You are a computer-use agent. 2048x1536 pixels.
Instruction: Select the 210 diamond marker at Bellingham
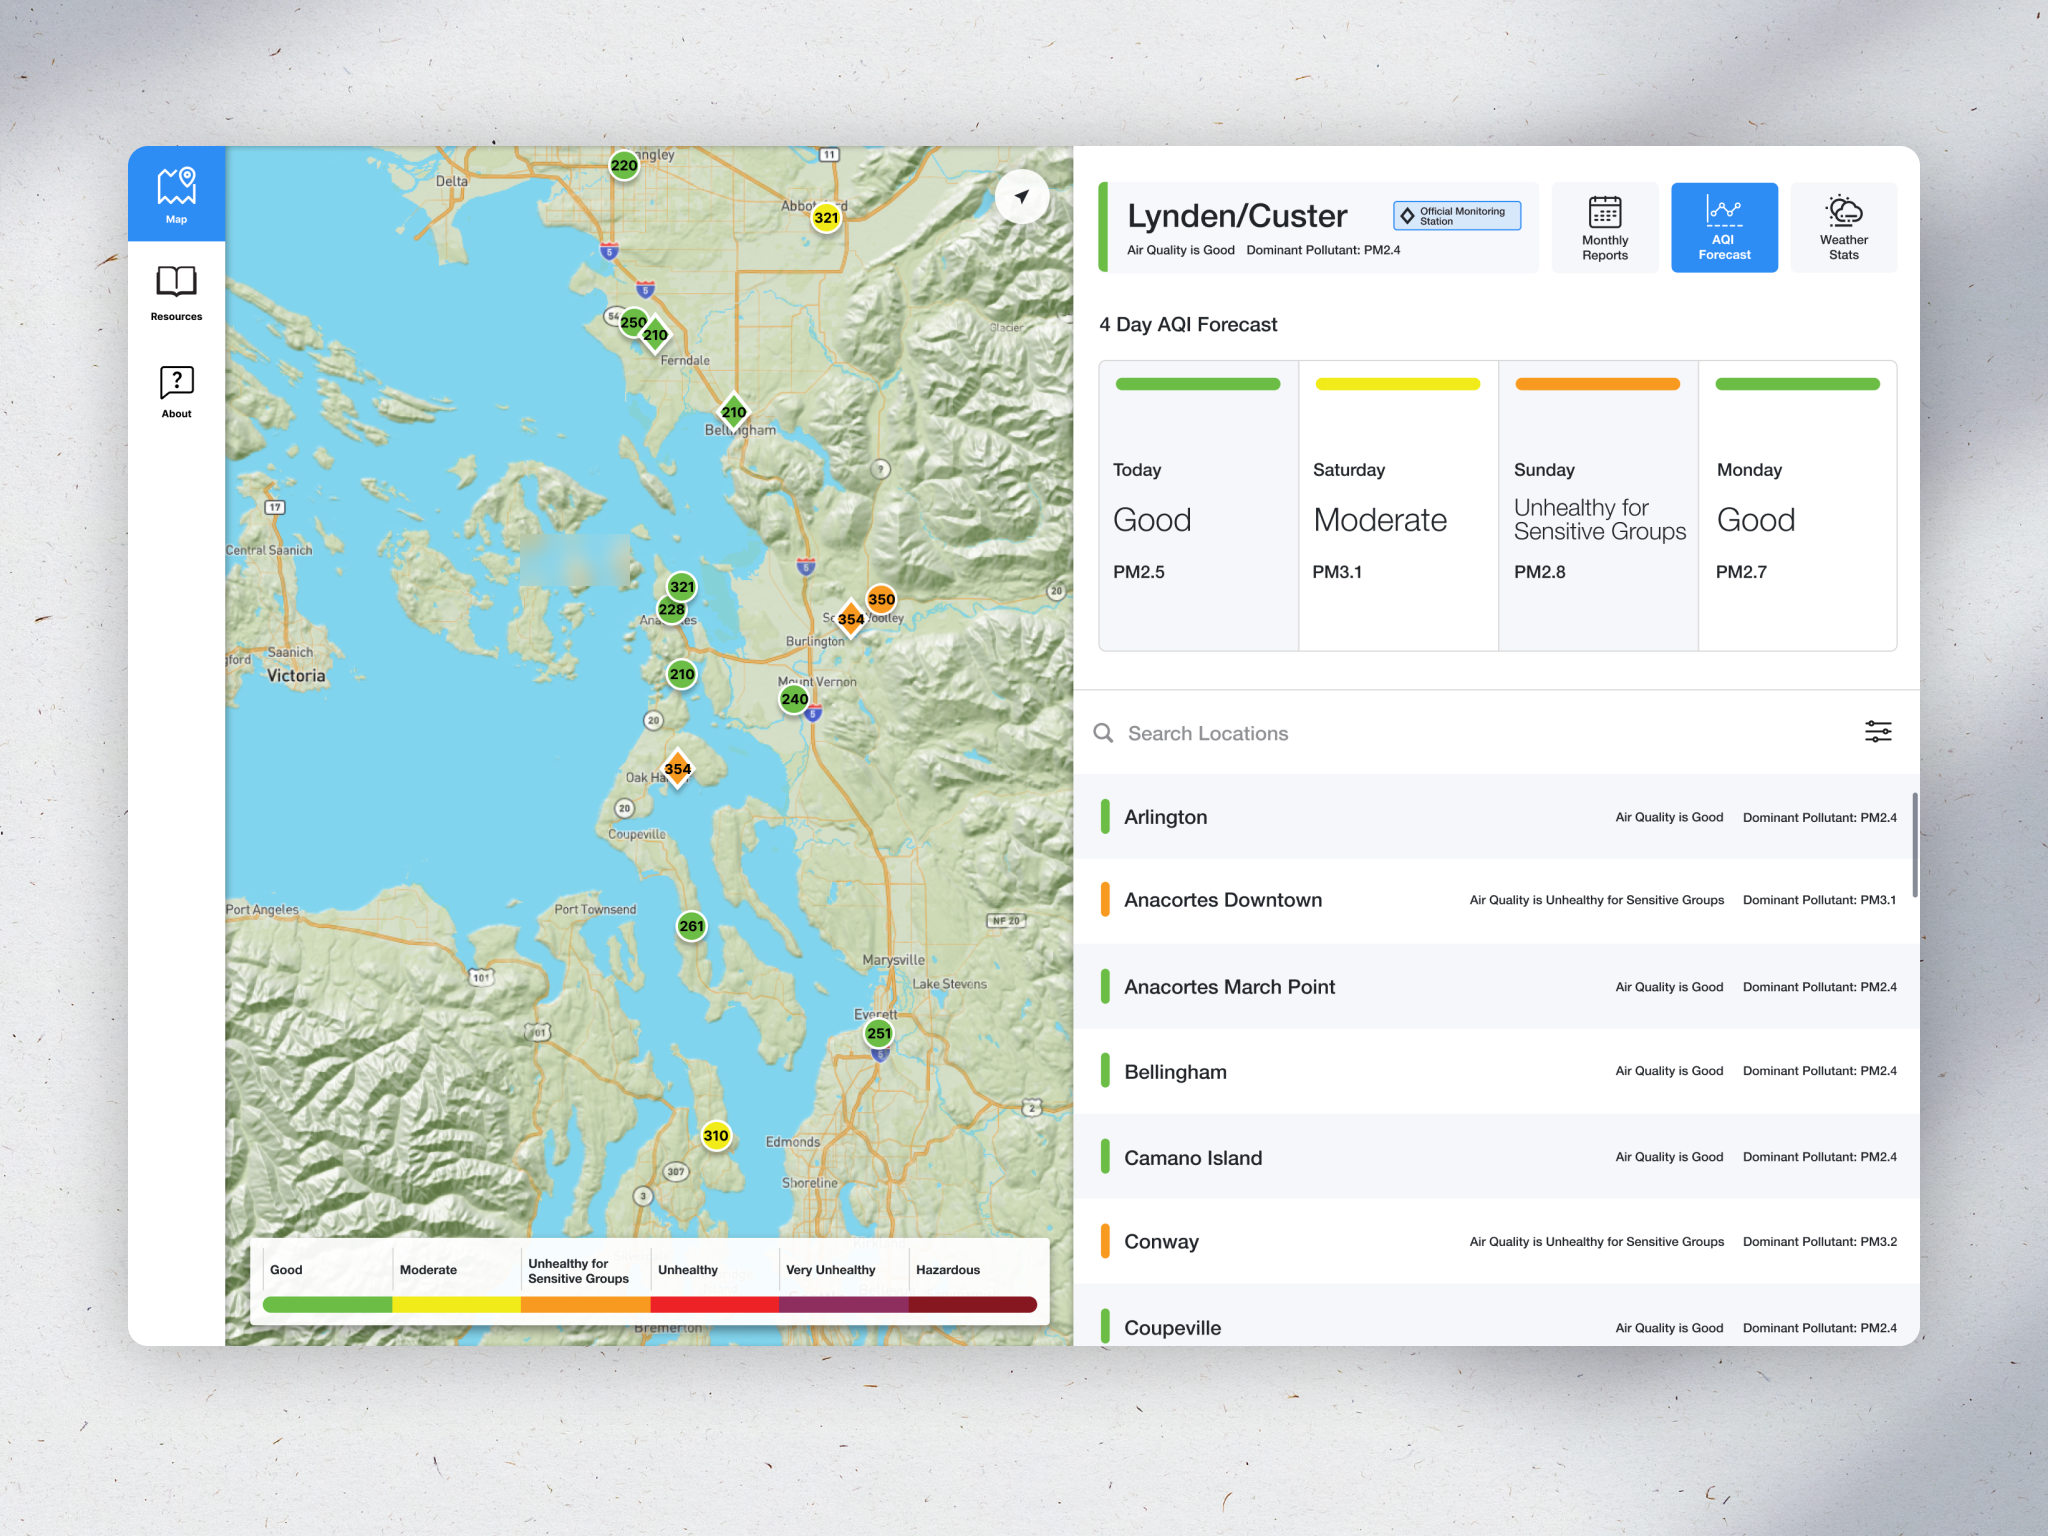pos(734,412)
